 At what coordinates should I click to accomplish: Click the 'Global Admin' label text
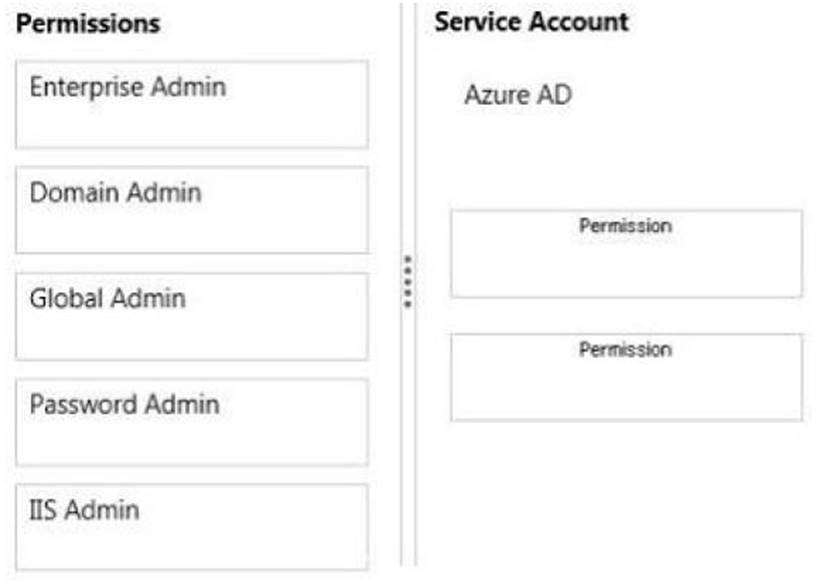tap(107, 298)
